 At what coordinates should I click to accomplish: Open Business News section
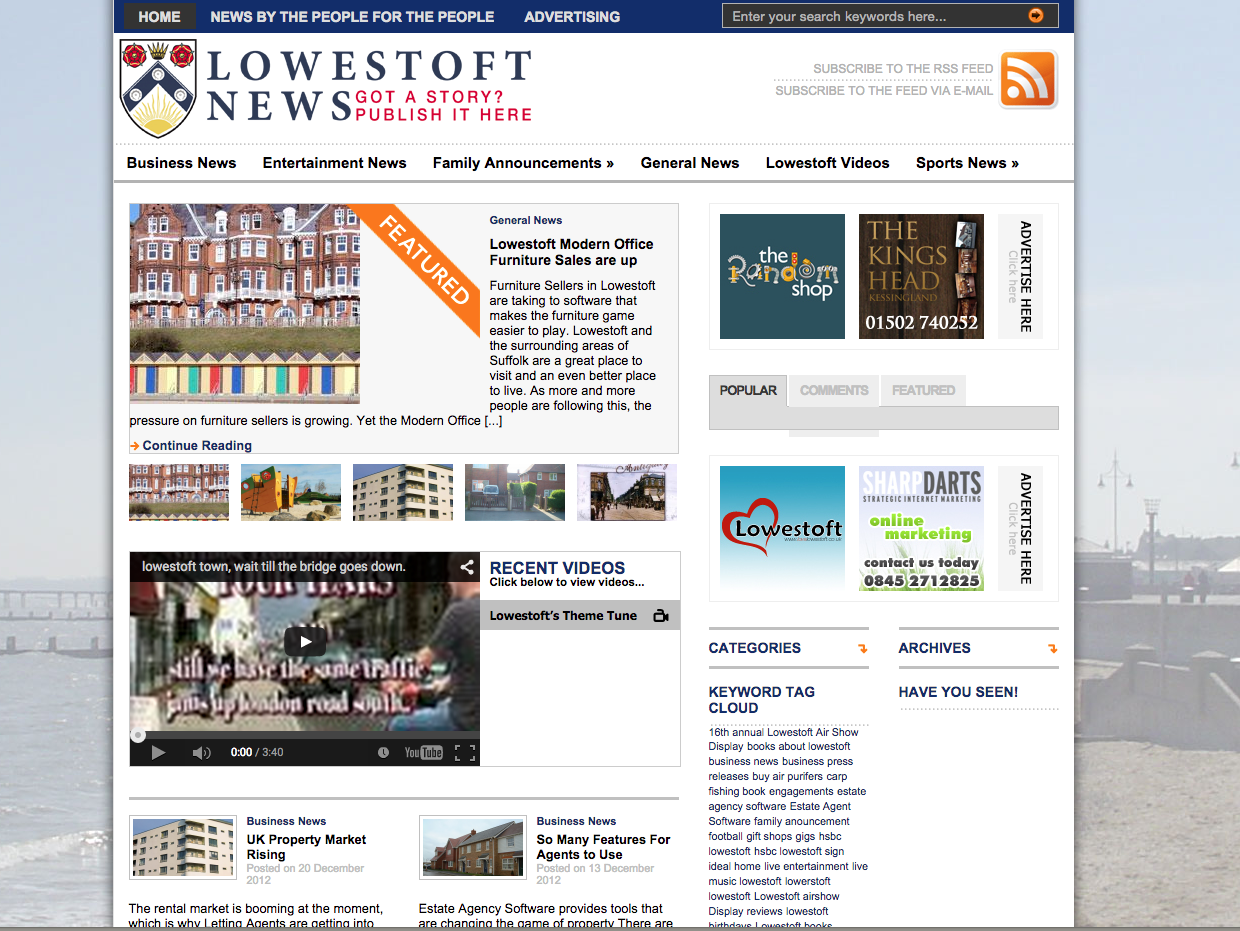click(182, 163)
